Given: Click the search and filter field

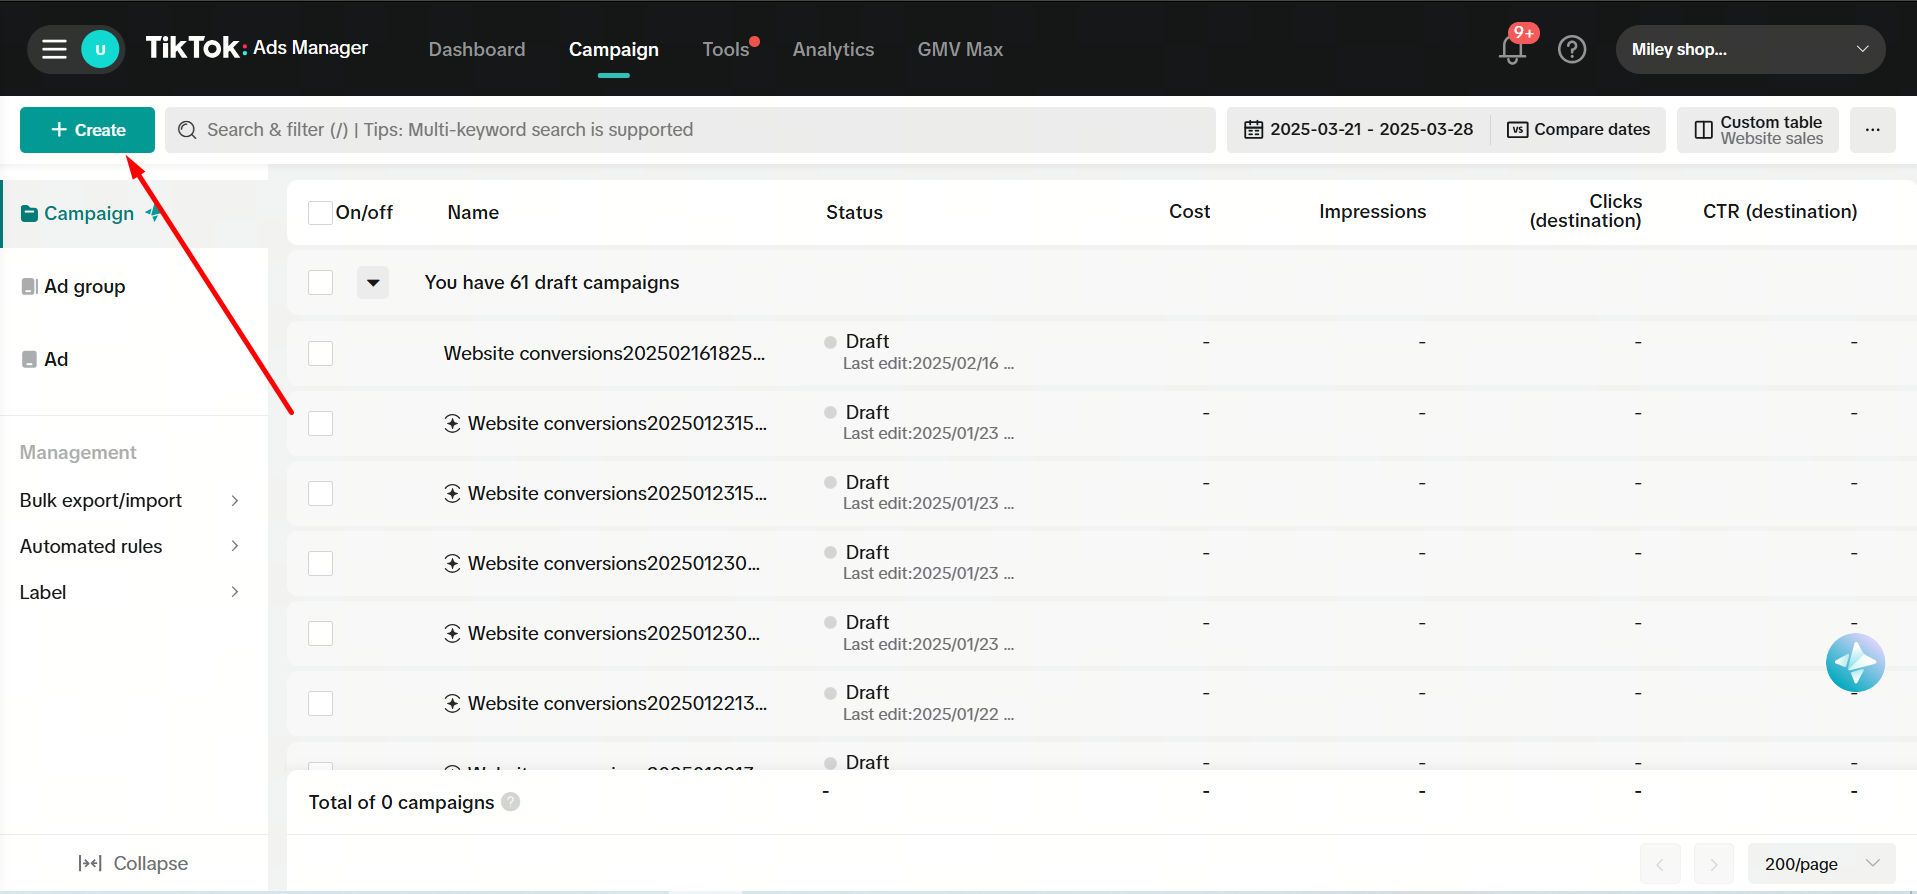Looking at the screenshot, I should click(690, 130).
